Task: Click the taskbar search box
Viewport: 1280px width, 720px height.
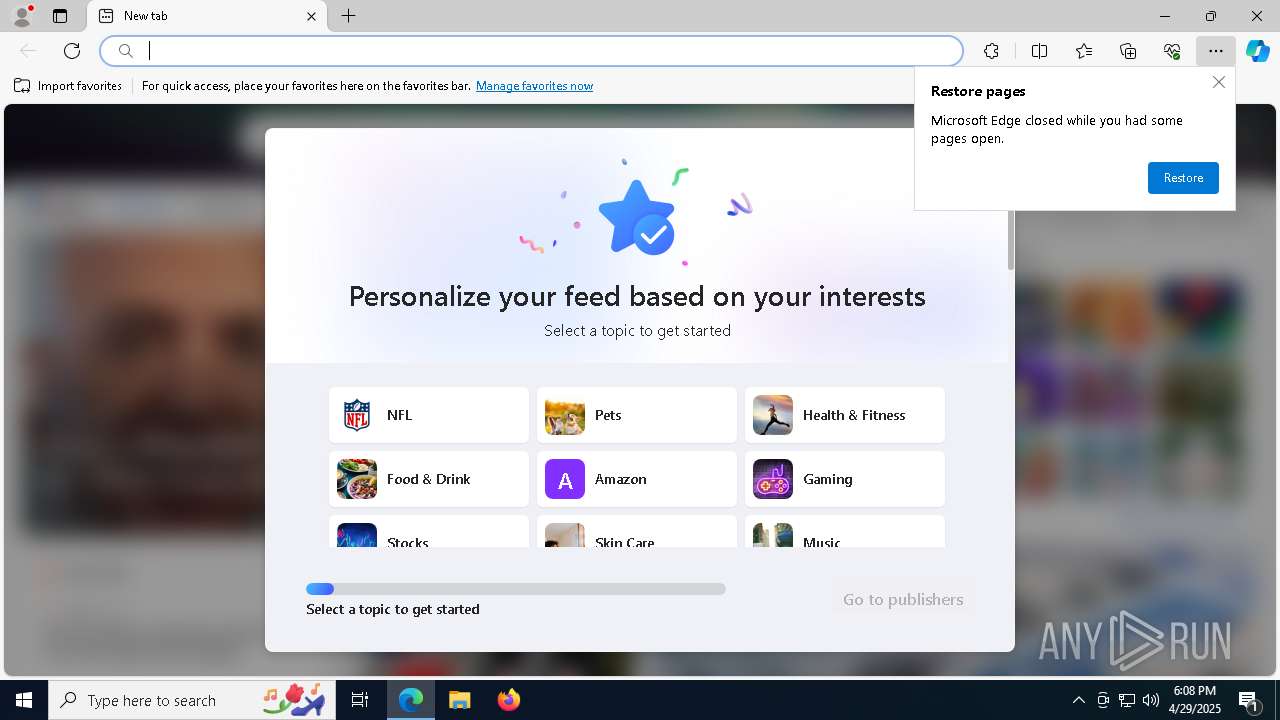Action: (x=192, y=700)
